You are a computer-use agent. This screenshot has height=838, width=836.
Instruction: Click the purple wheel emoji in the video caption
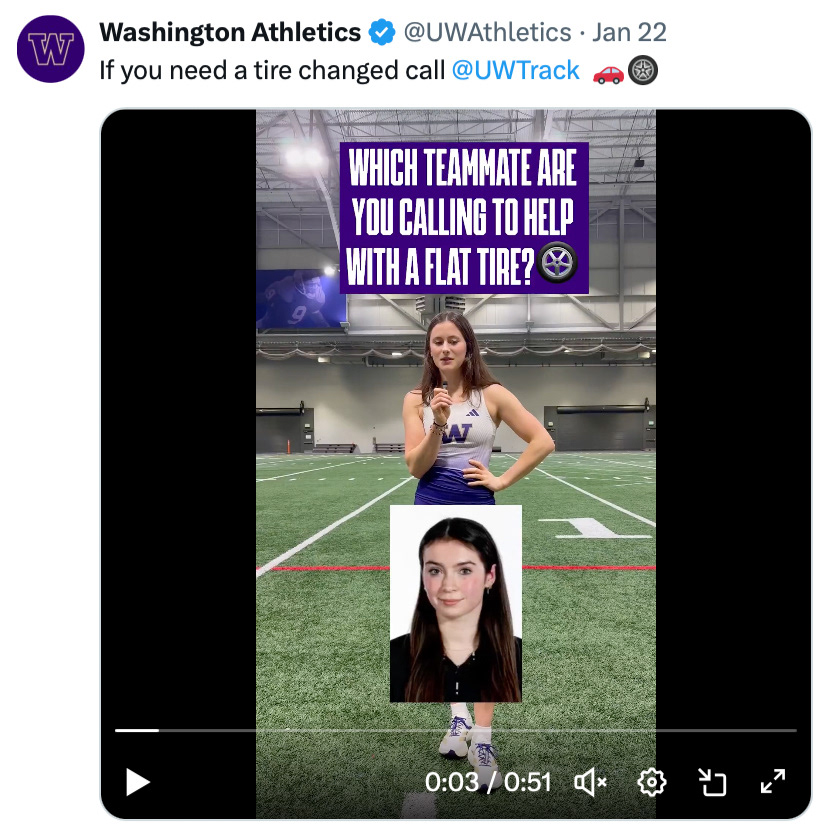pos(558,264)
